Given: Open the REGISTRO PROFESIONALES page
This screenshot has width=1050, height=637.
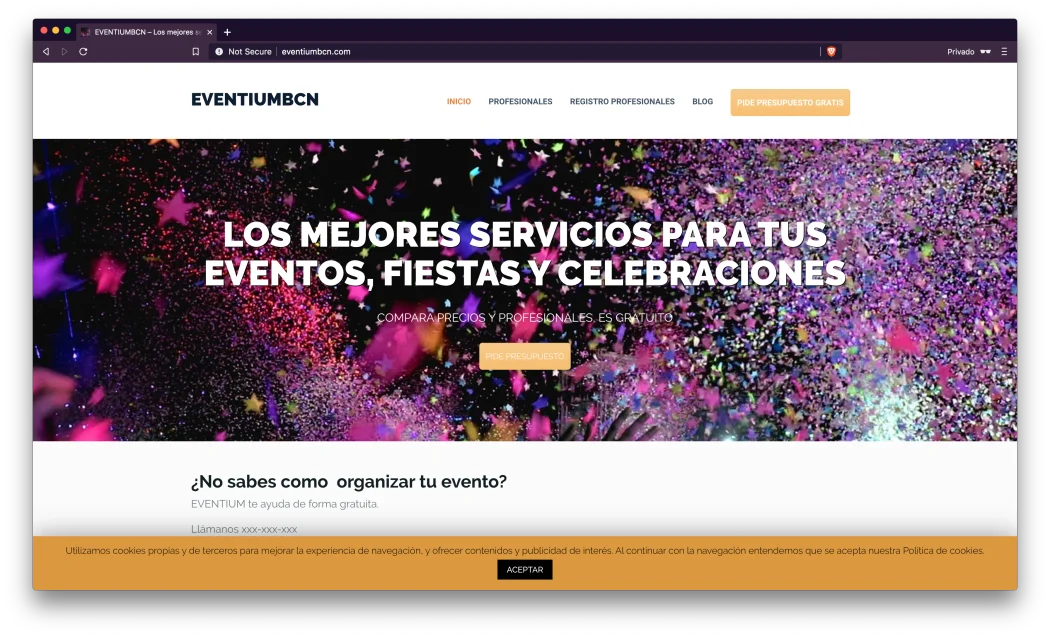Looking at the screenshot, I should (622, 101).
